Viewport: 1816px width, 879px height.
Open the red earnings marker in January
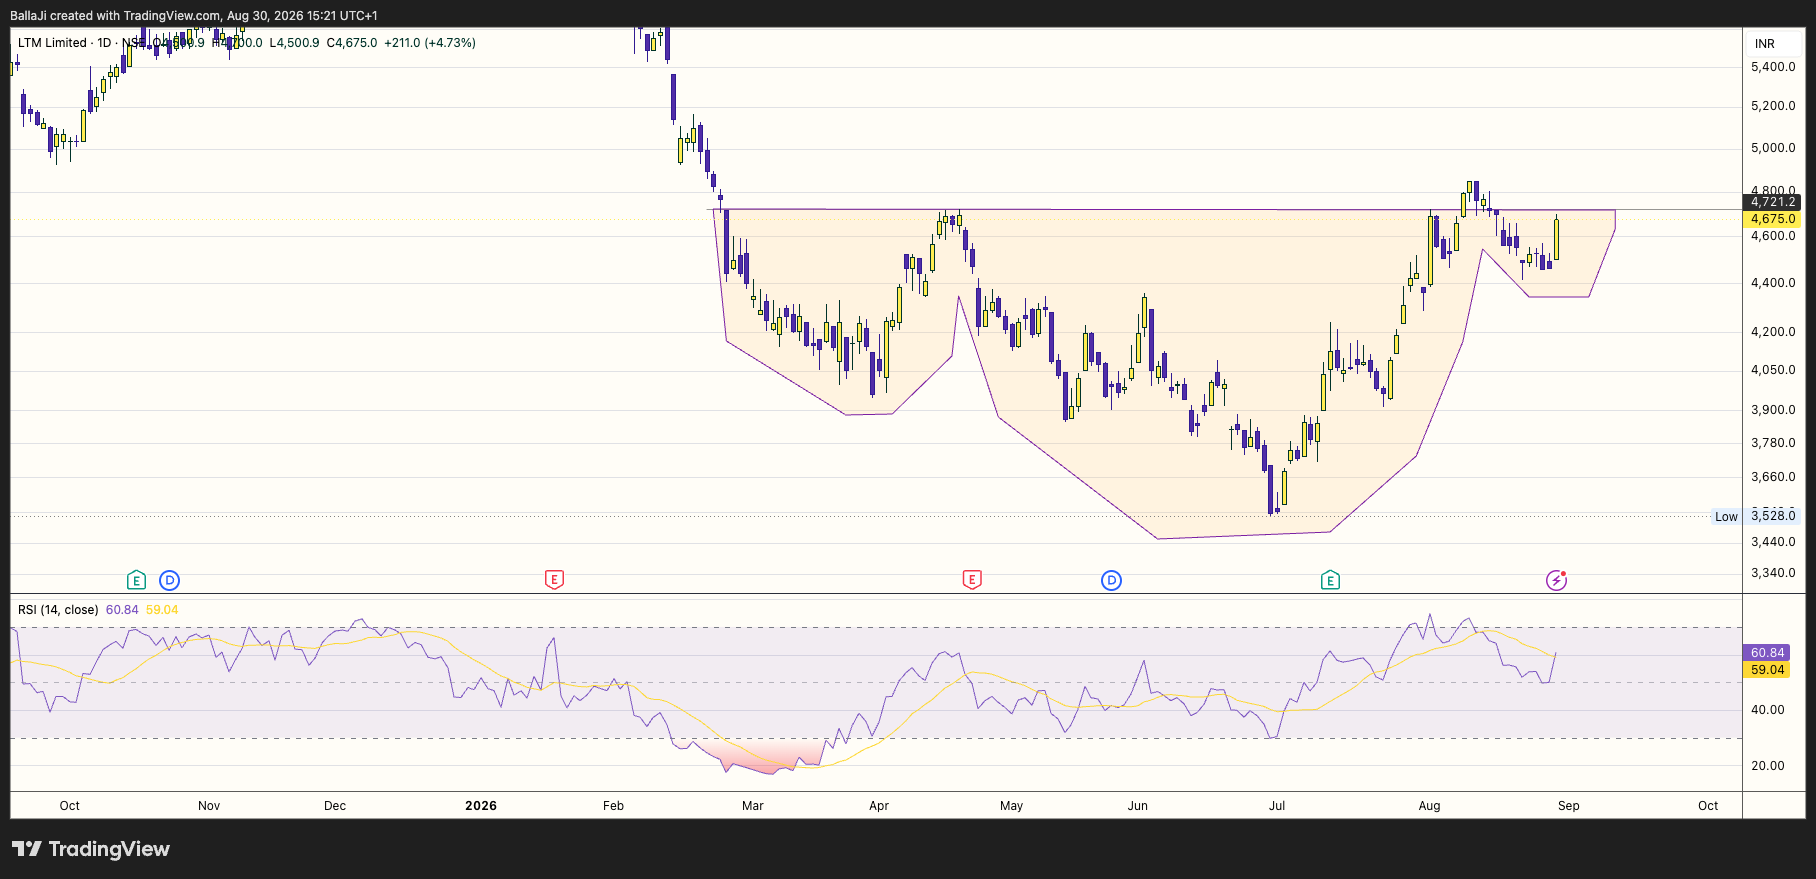pos(554,580)
